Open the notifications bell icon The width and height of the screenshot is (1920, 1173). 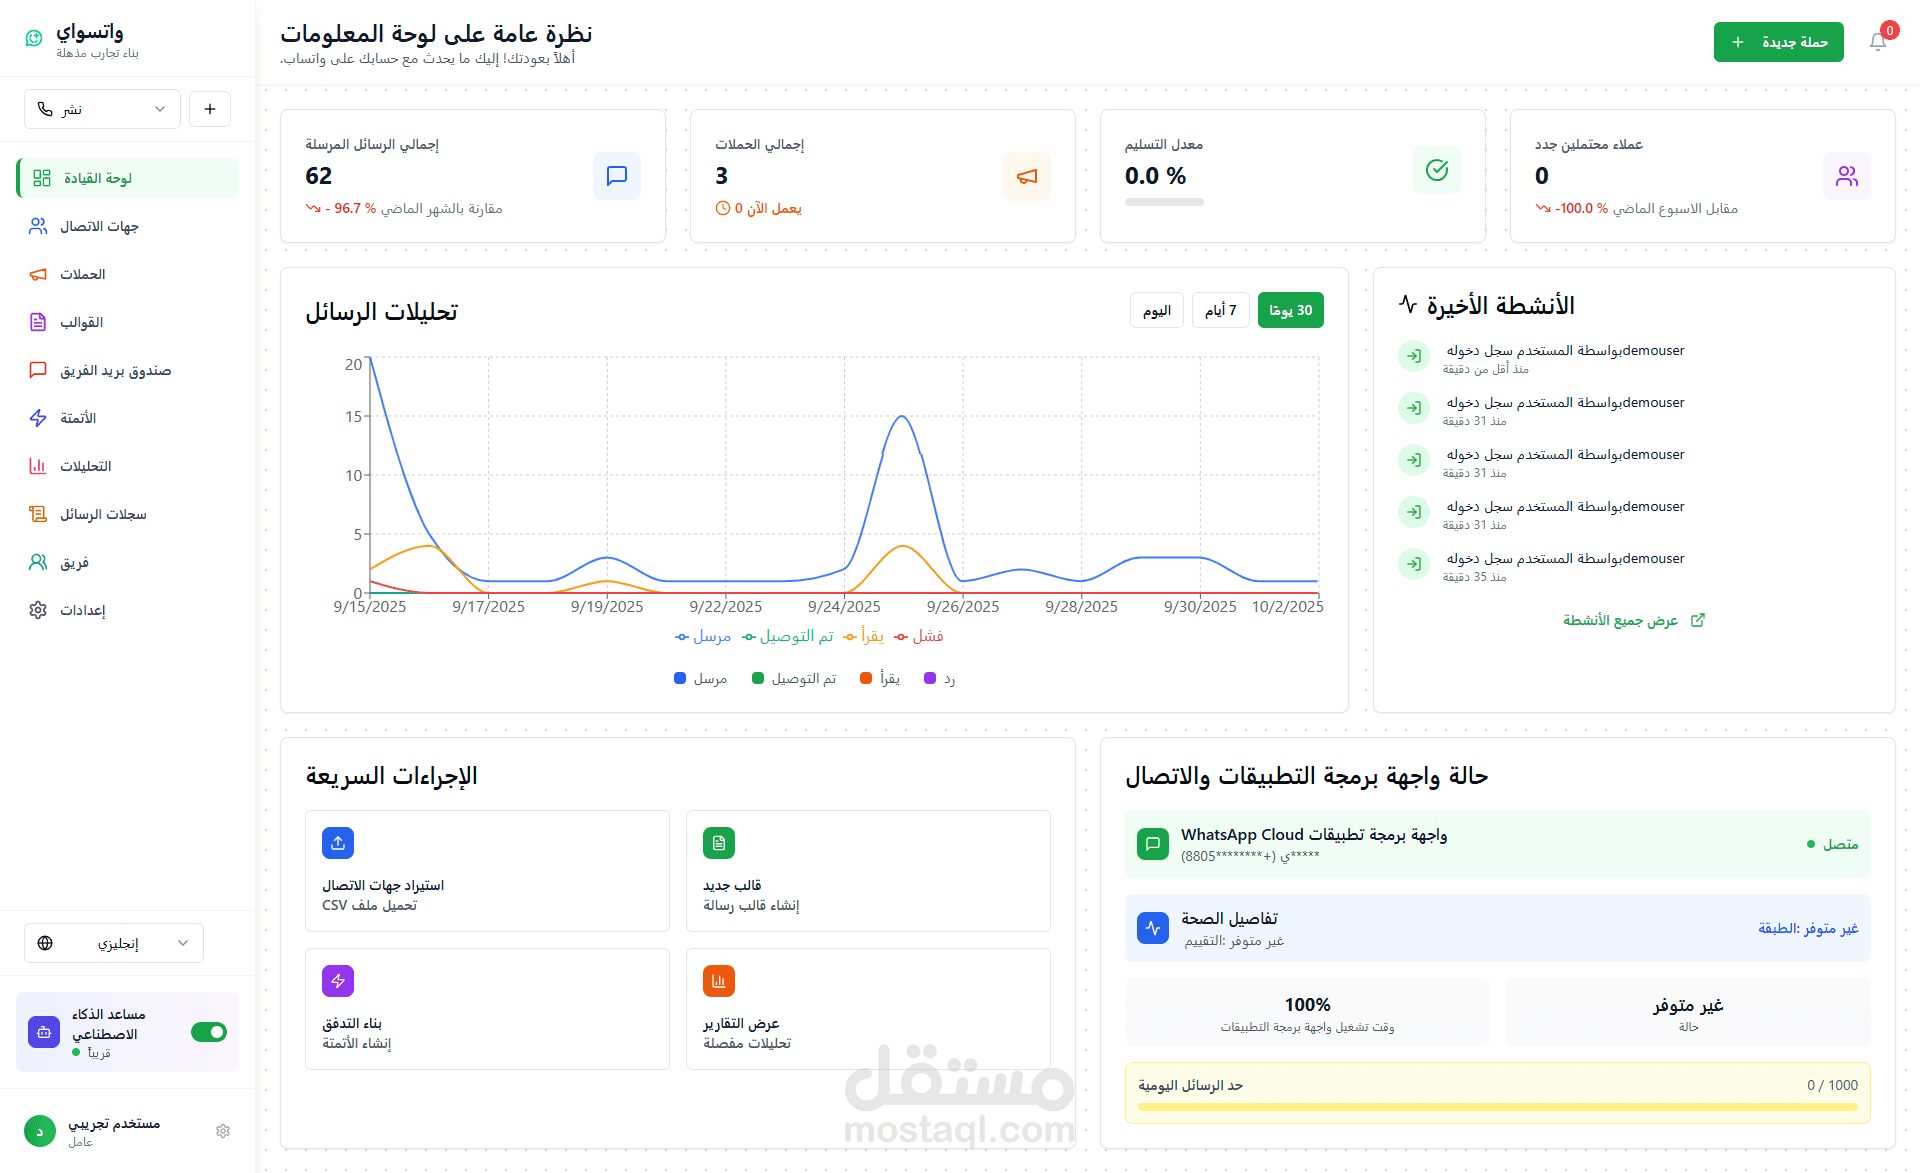1877,42
